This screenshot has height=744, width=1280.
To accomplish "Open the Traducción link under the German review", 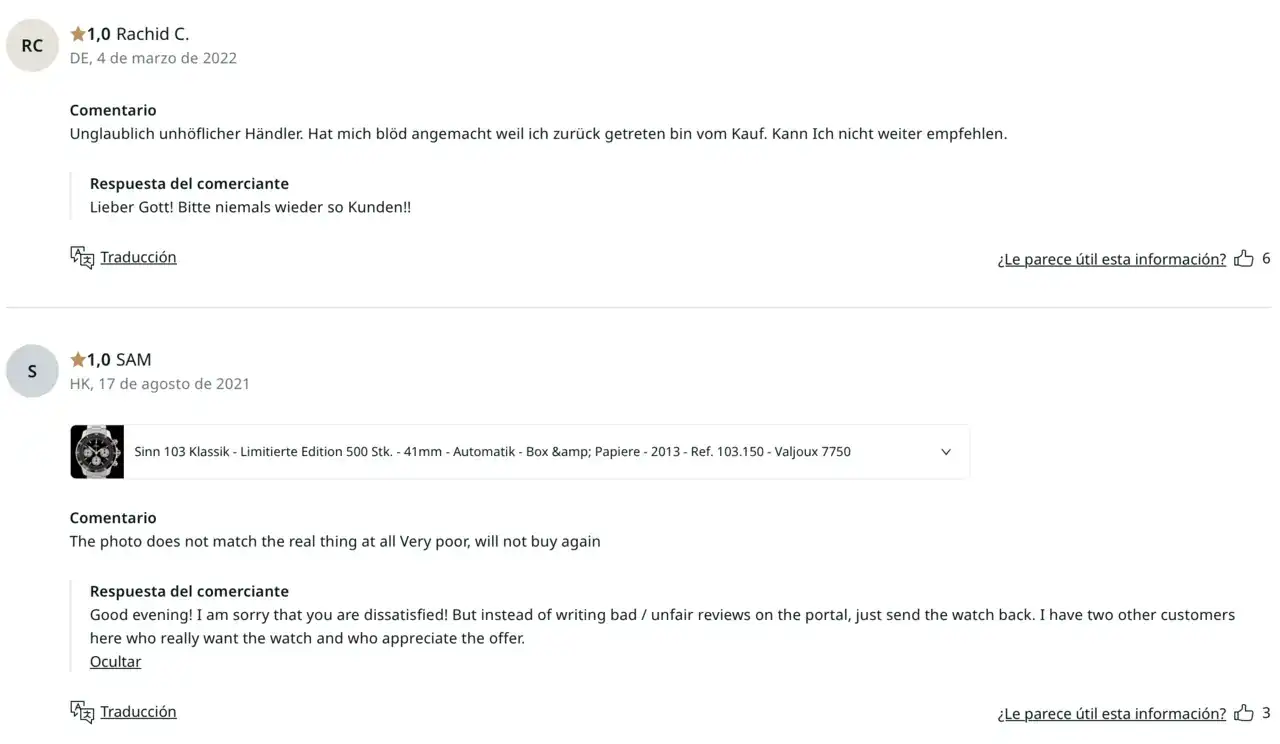I will [138, 257].
